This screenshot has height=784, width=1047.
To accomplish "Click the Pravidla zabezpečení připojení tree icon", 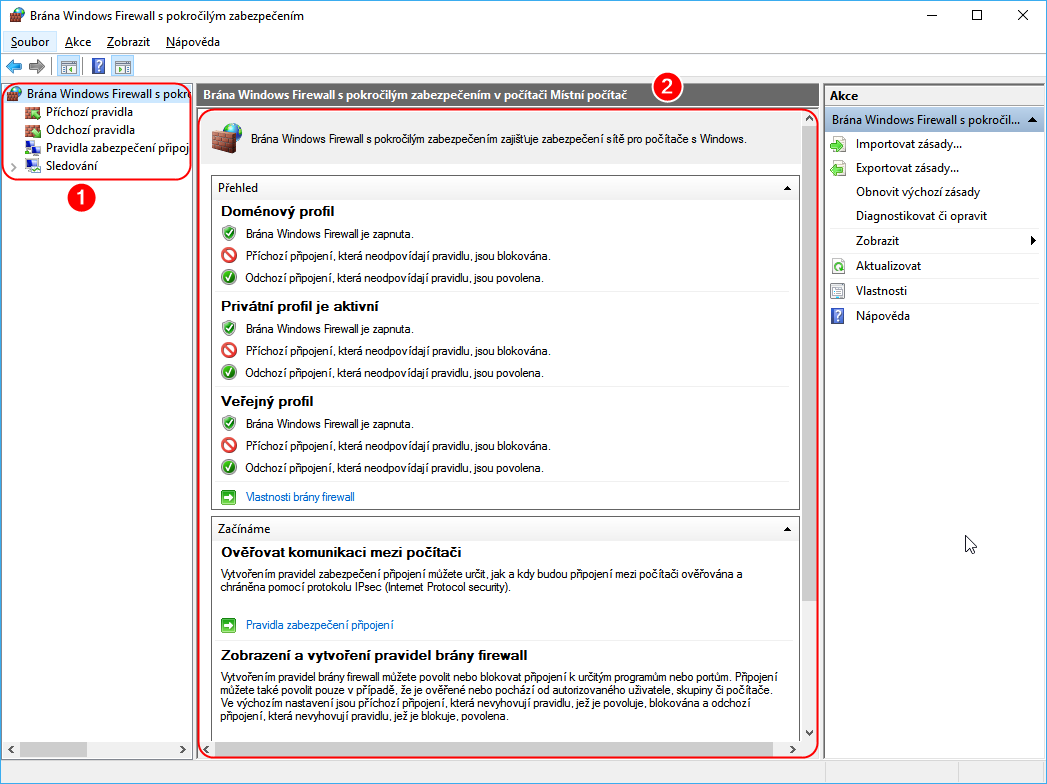I will tap(33, 148).
